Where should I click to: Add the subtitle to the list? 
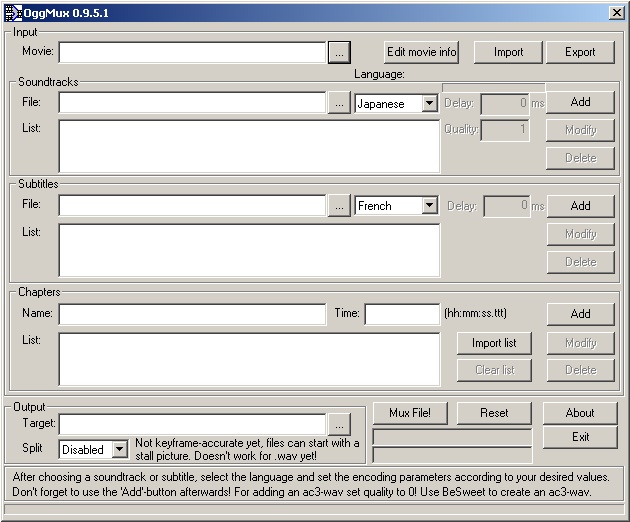click(581, 206)
